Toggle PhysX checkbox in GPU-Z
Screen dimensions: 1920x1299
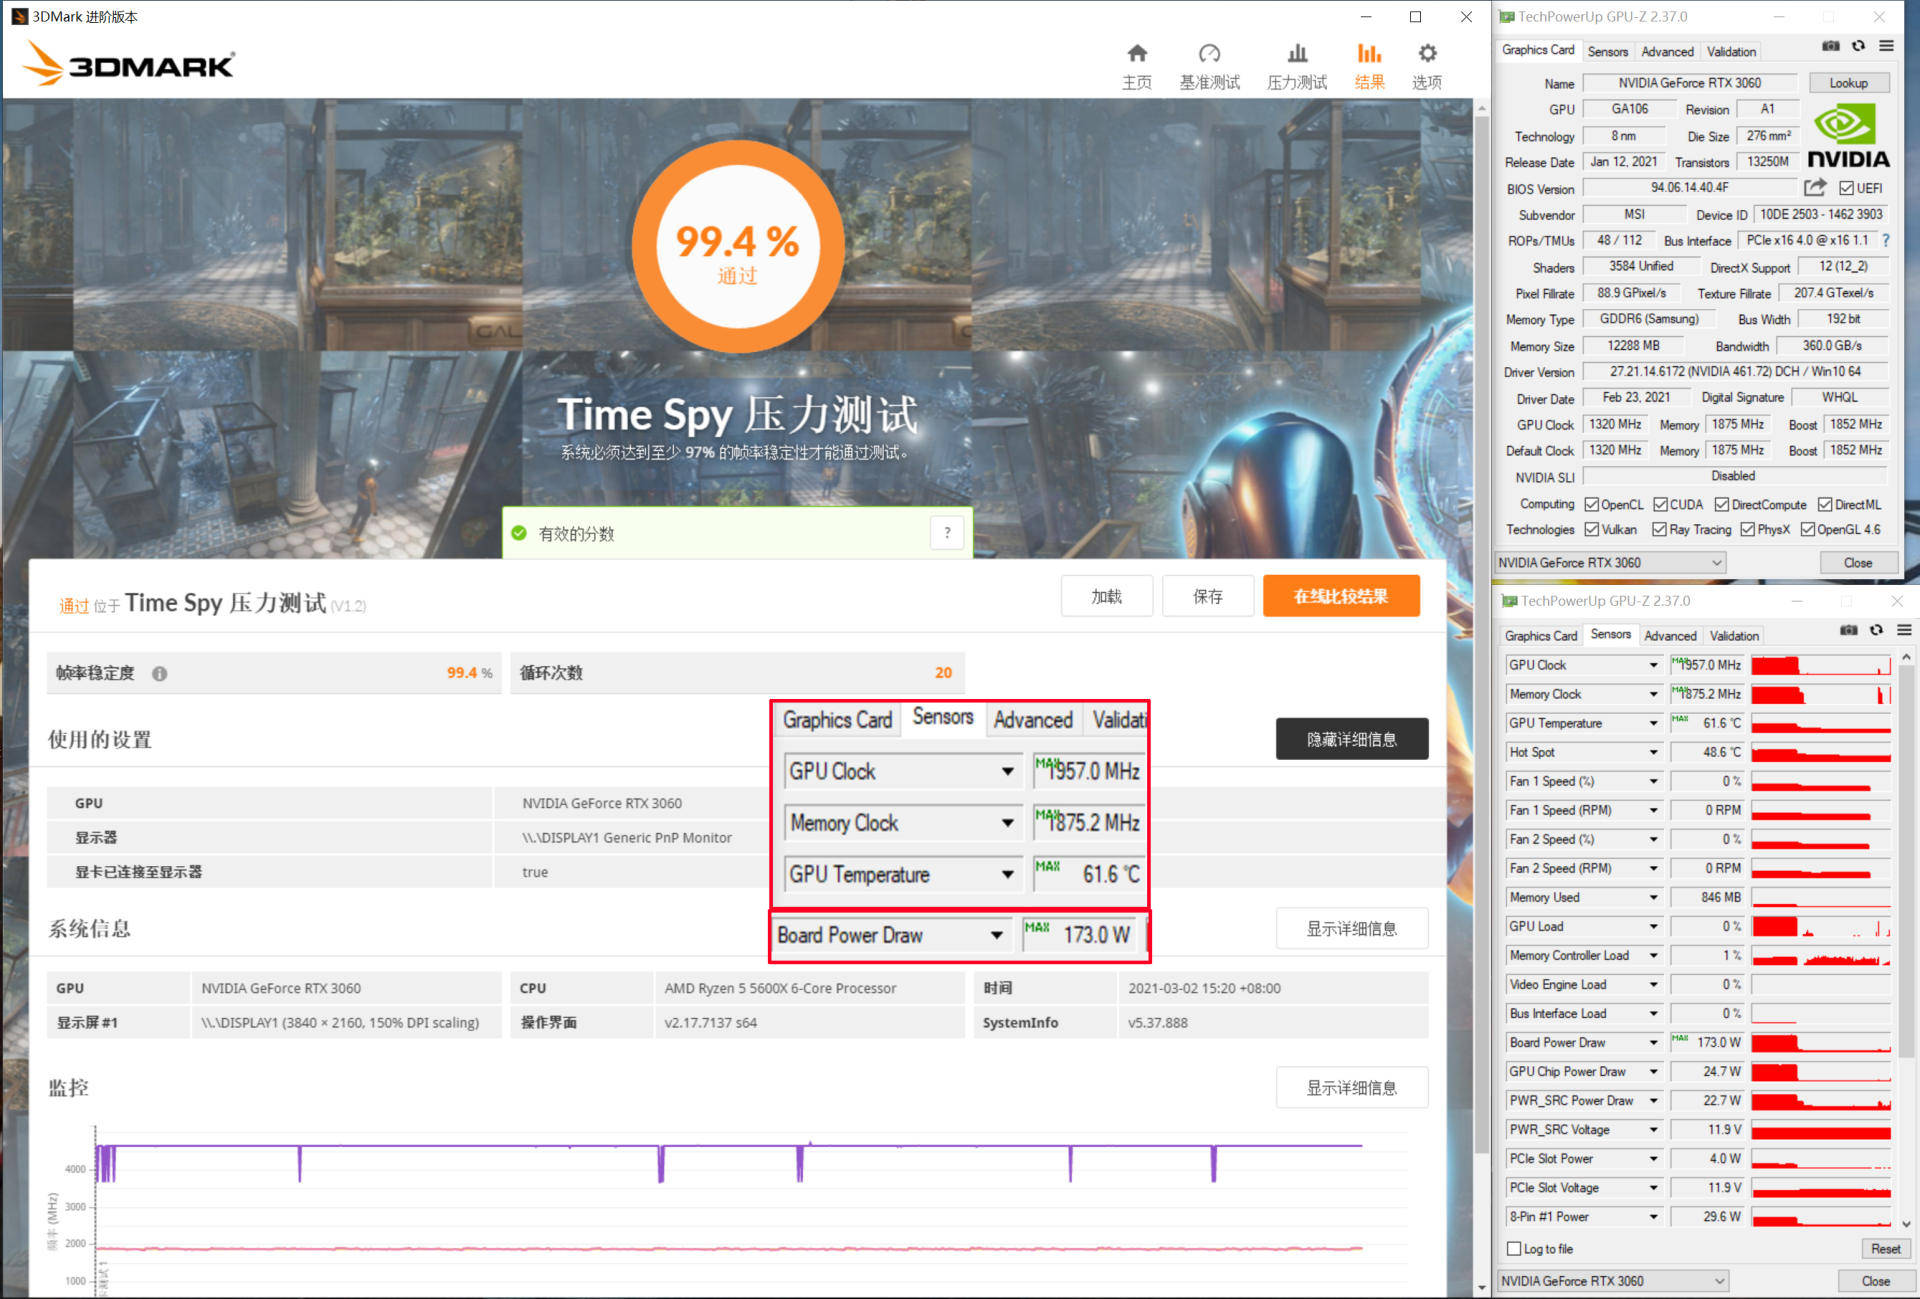coord(1748,529)
